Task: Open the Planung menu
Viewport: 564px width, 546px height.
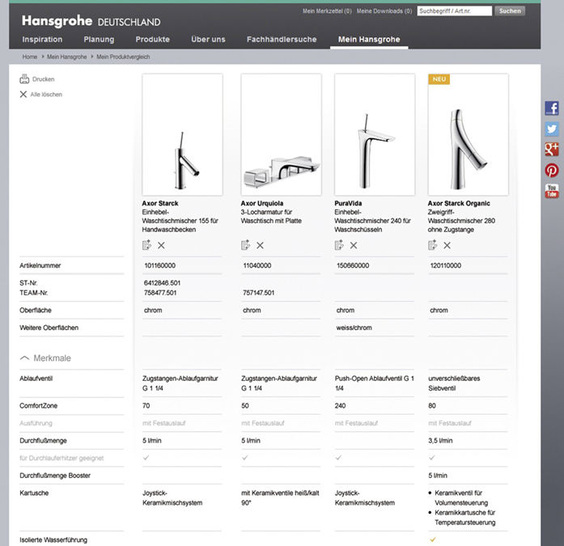Action: pos(99,40)
